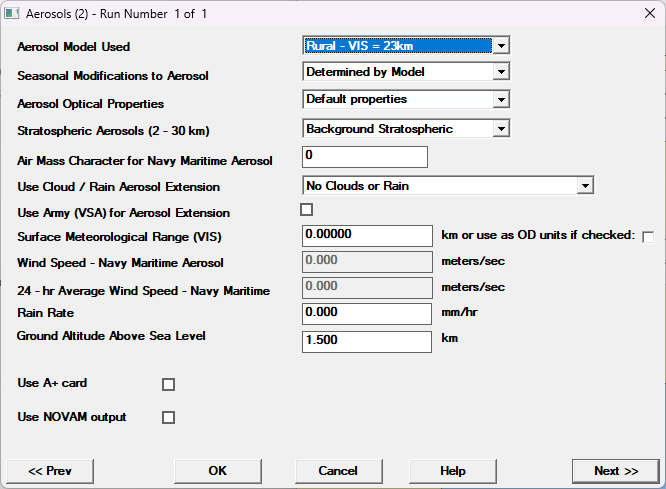Expand the Aerosol Optical Properties dropdown
The height and width of the screenshot is (489, 666).
click(x=501, y=100)
